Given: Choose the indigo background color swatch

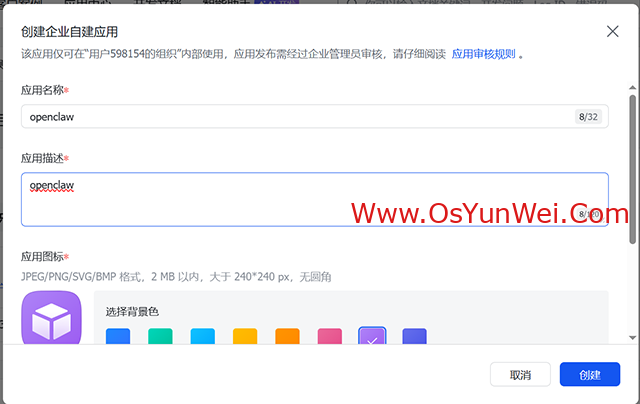Looking at the screenshot, I should 414,337.
